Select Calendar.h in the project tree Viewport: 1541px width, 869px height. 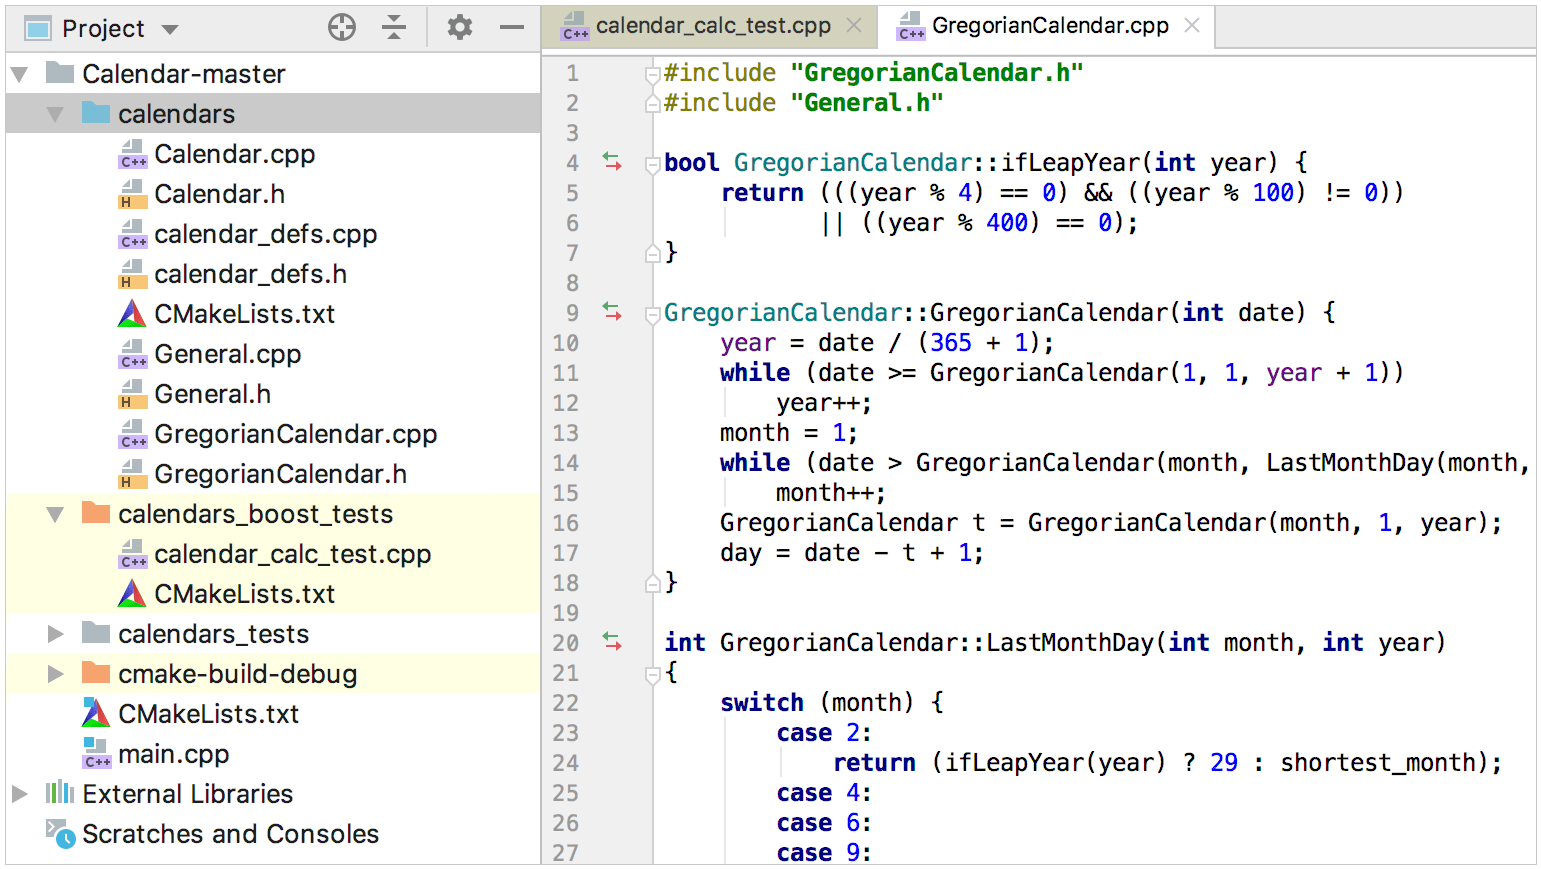tap(219, 194)
